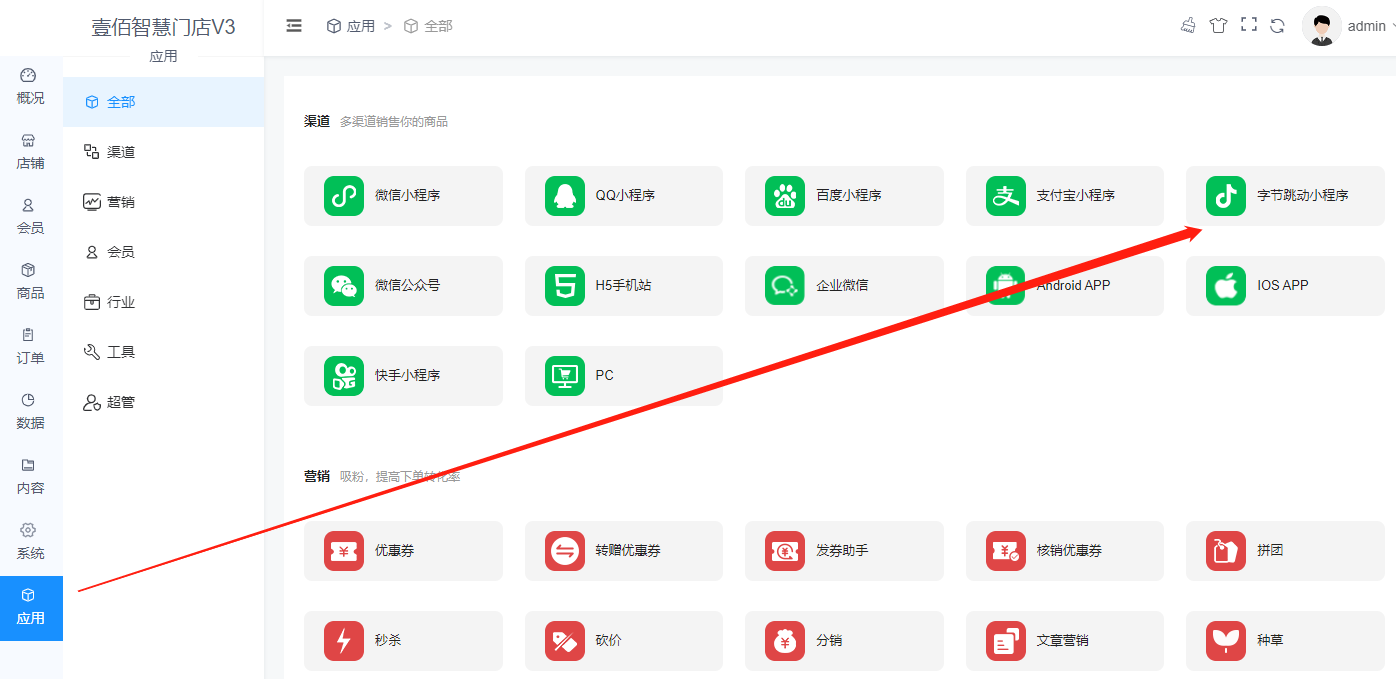Go to 内容 in main nav

[x=30, y=477]
